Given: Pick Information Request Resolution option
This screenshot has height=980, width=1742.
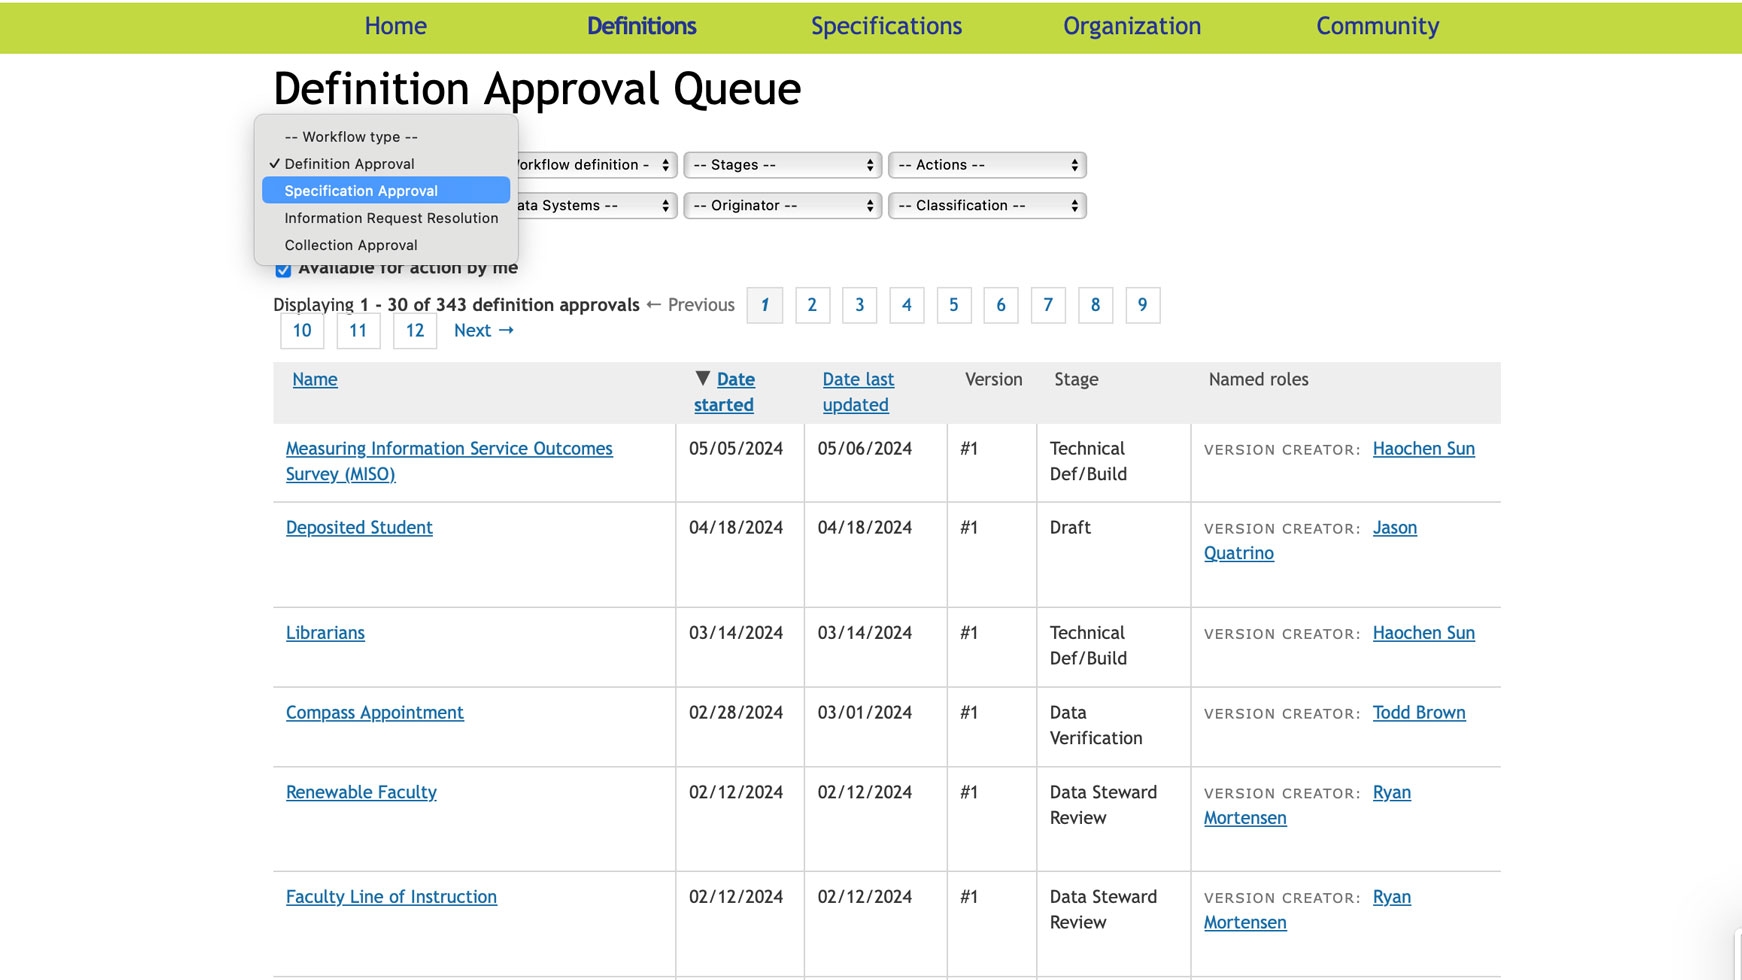Looking at the screenshot, I should click(x=386, y=217).
